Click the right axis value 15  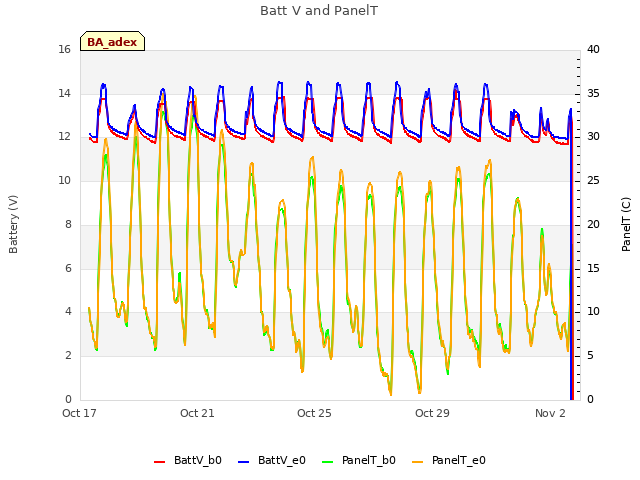(x=593, y=268)
